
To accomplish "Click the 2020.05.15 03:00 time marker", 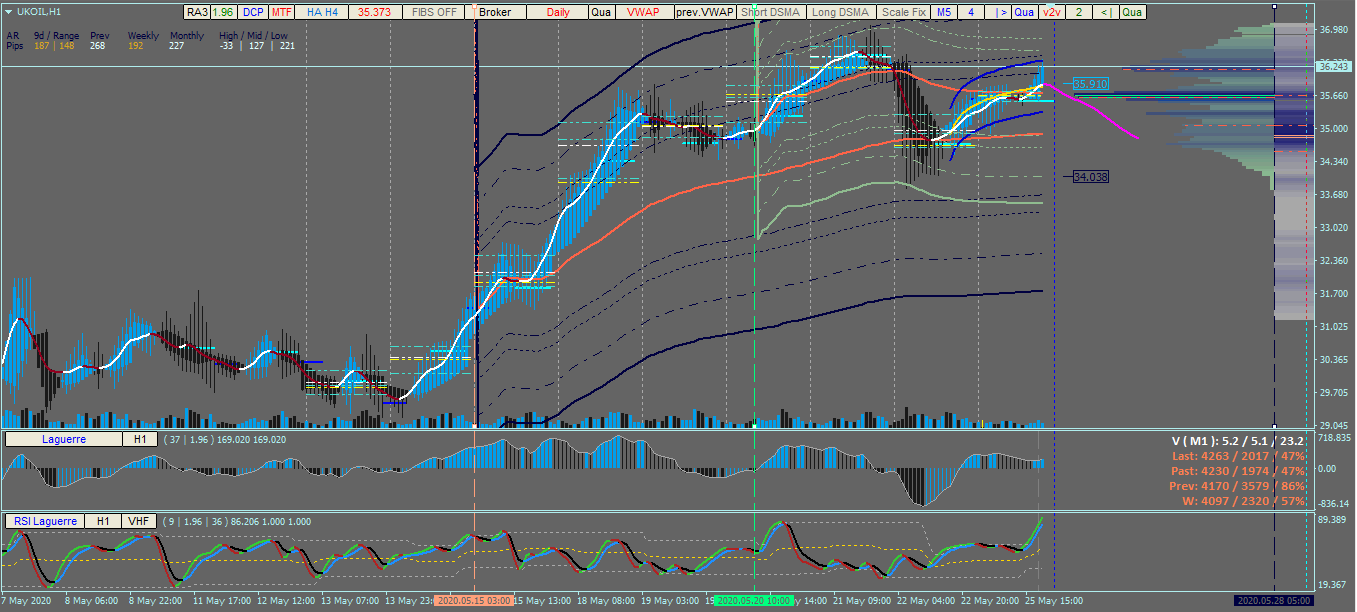I will tap(474, 601).
